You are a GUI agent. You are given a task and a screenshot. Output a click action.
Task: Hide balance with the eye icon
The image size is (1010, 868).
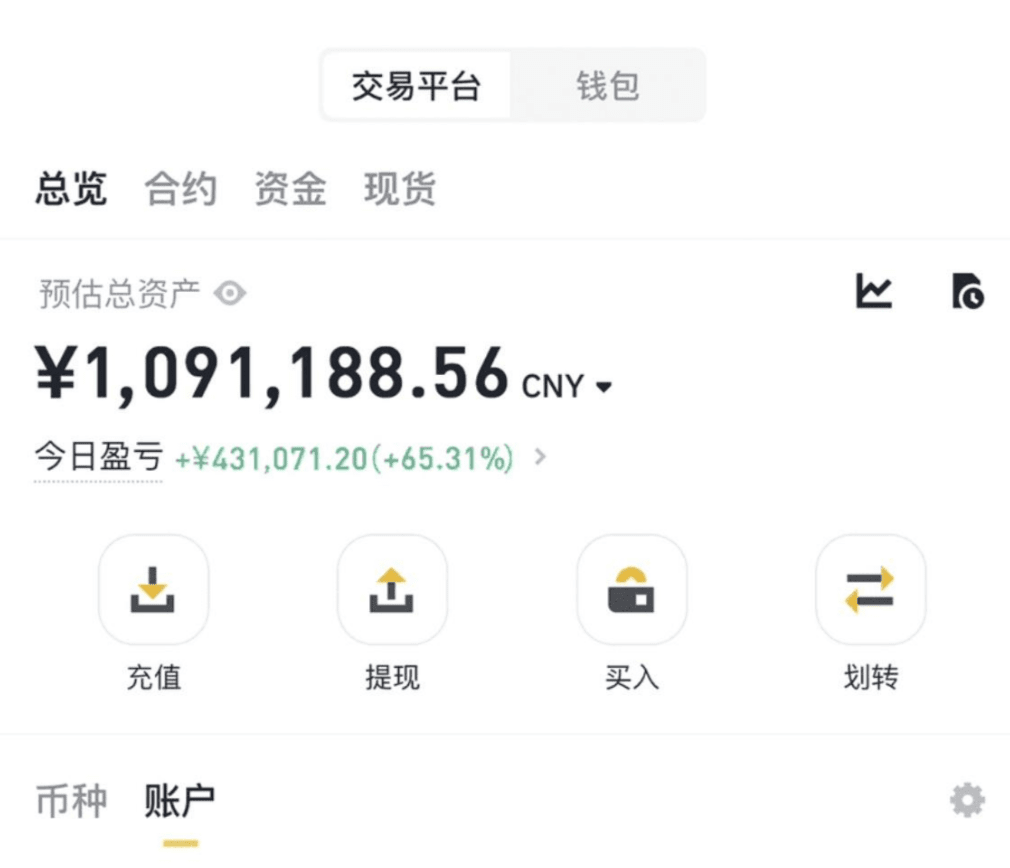click(x=230, y=294)
